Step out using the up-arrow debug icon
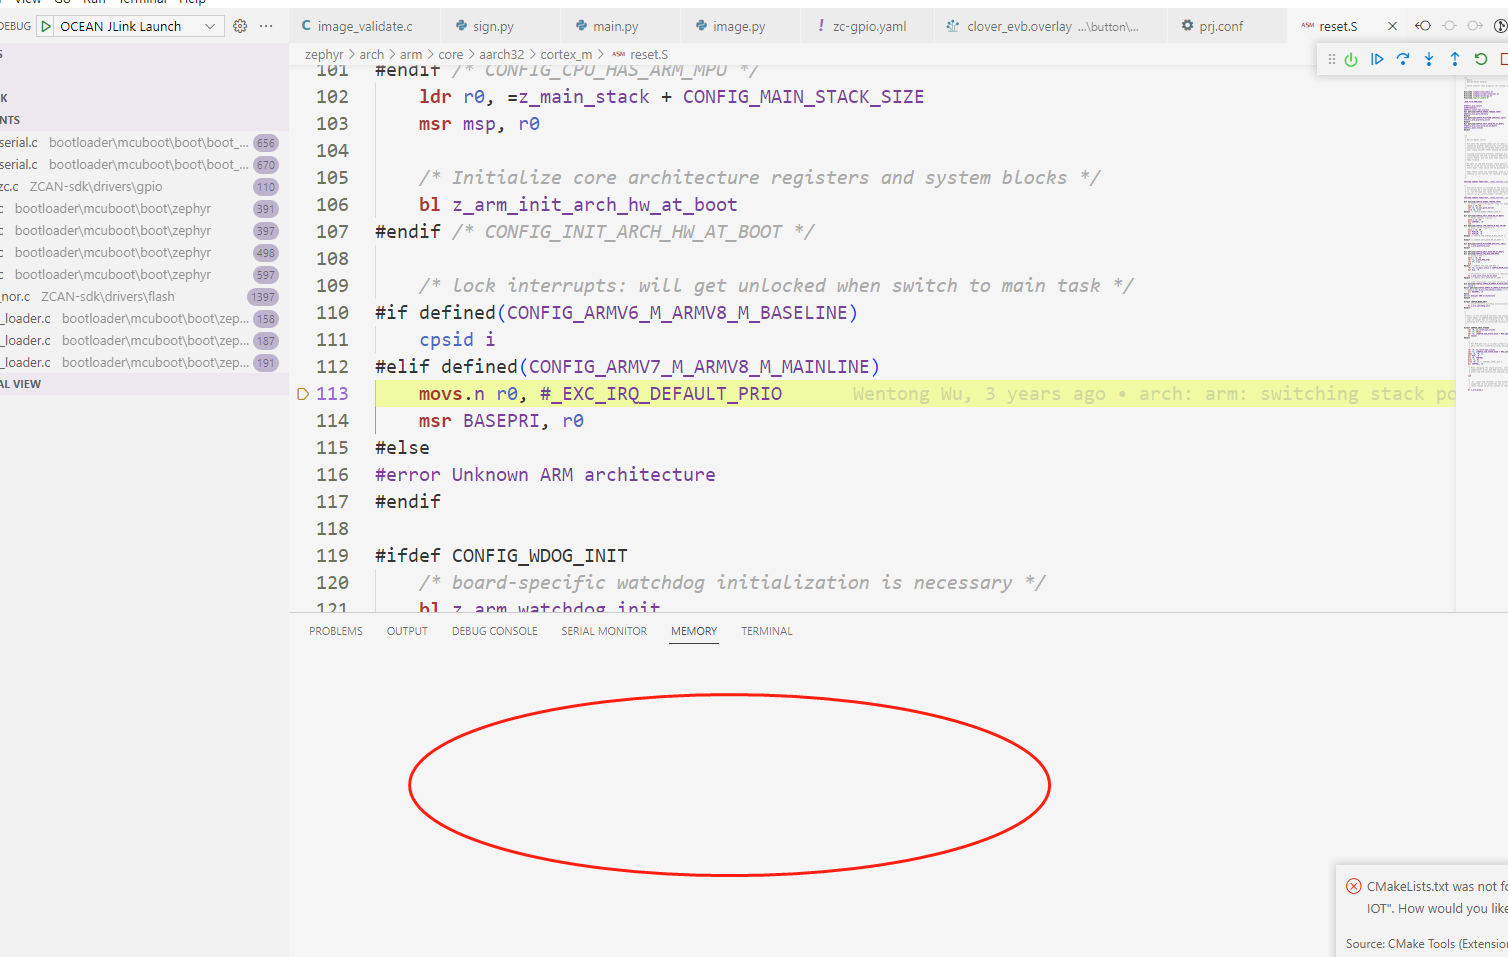The width and height of the screenshot is (1508, 957). click(1455, 60)
